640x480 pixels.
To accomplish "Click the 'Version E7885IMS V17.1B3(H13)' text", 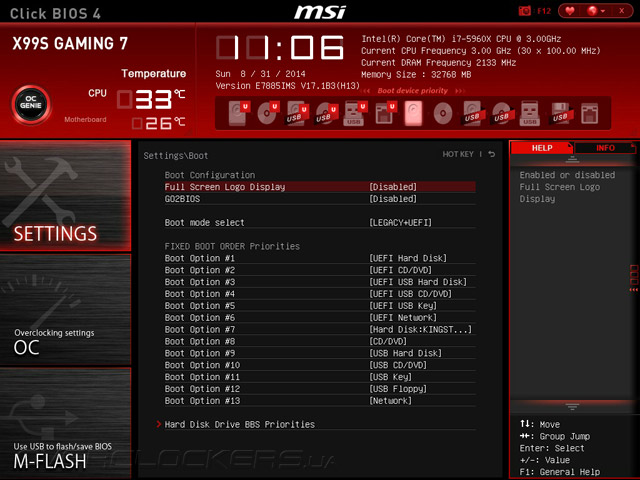I will pos(287,86).
